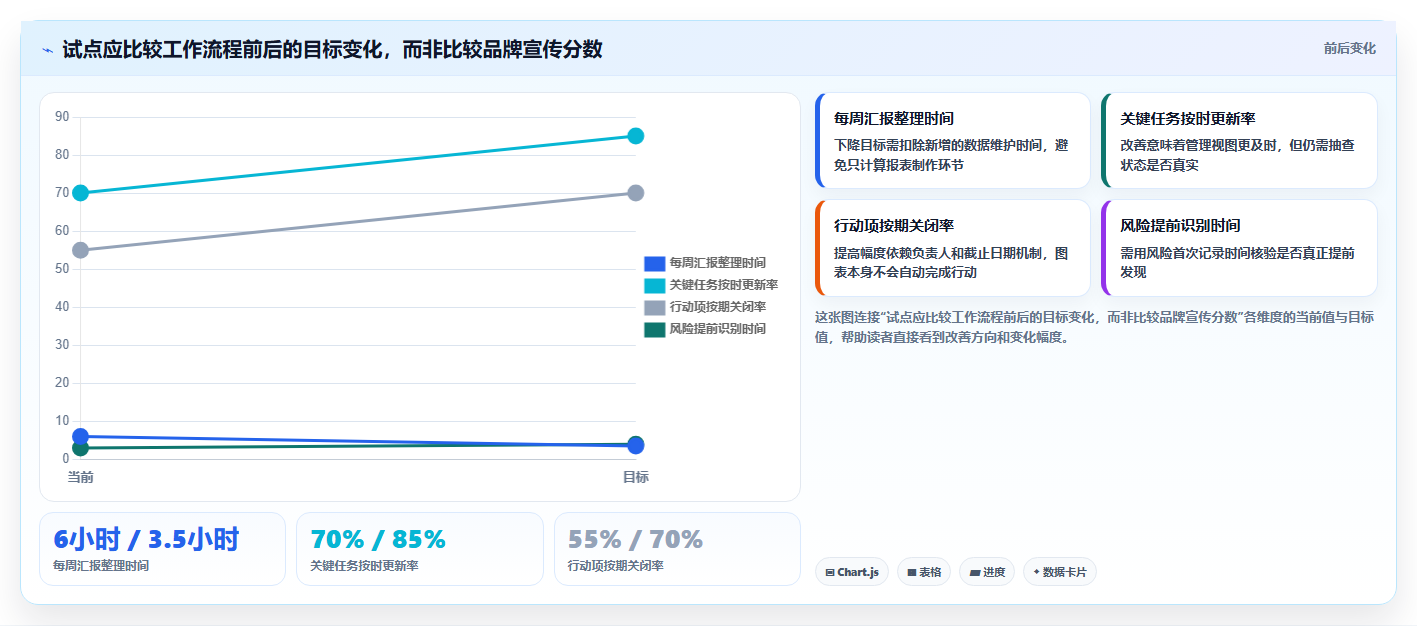Click the 进度 chip

[987, 572]
